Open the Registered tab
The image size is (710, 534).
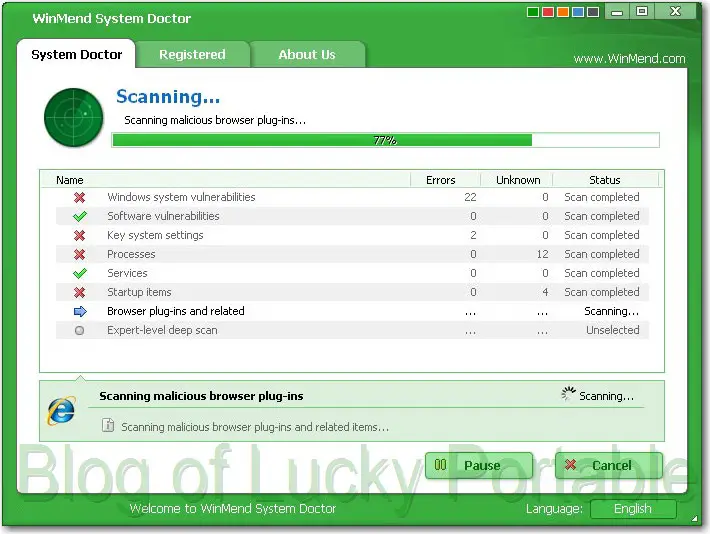point(192,54)
